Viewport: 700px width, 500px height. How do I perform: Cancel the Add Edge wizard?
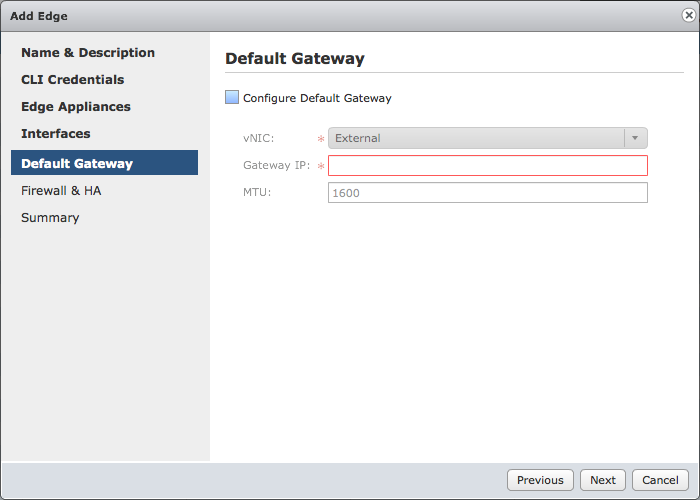pyautogui.click(x=660, y=480)
